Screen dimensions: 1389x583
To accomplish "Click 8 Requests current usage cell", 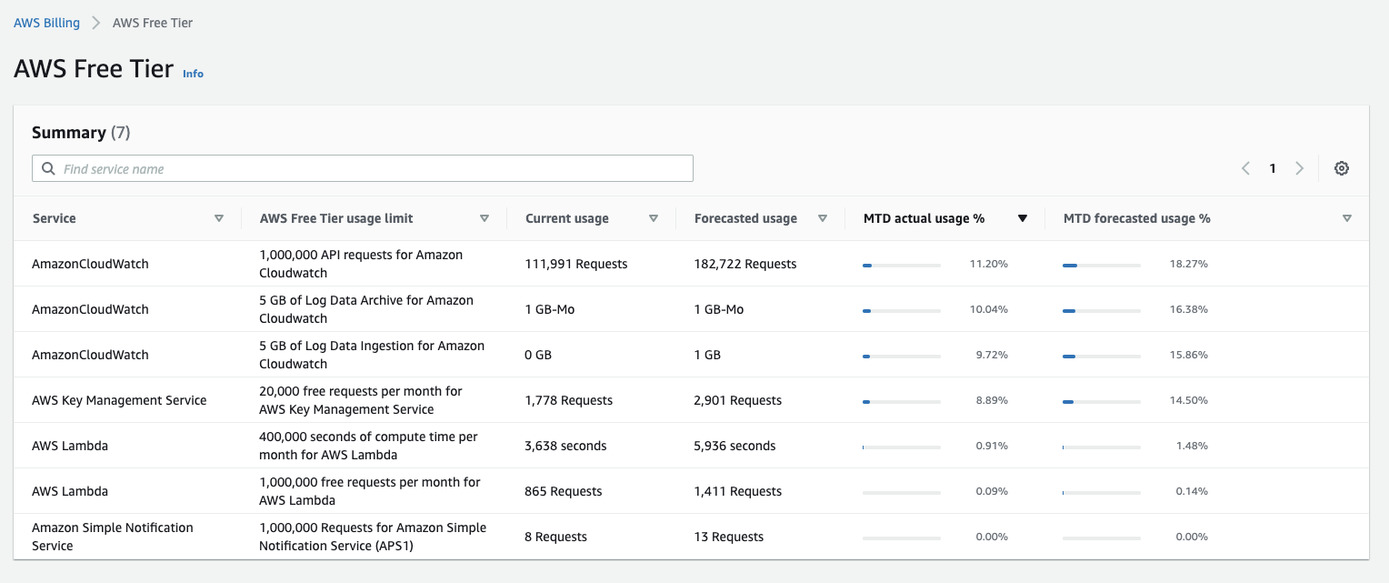I will tap(556, 537).
